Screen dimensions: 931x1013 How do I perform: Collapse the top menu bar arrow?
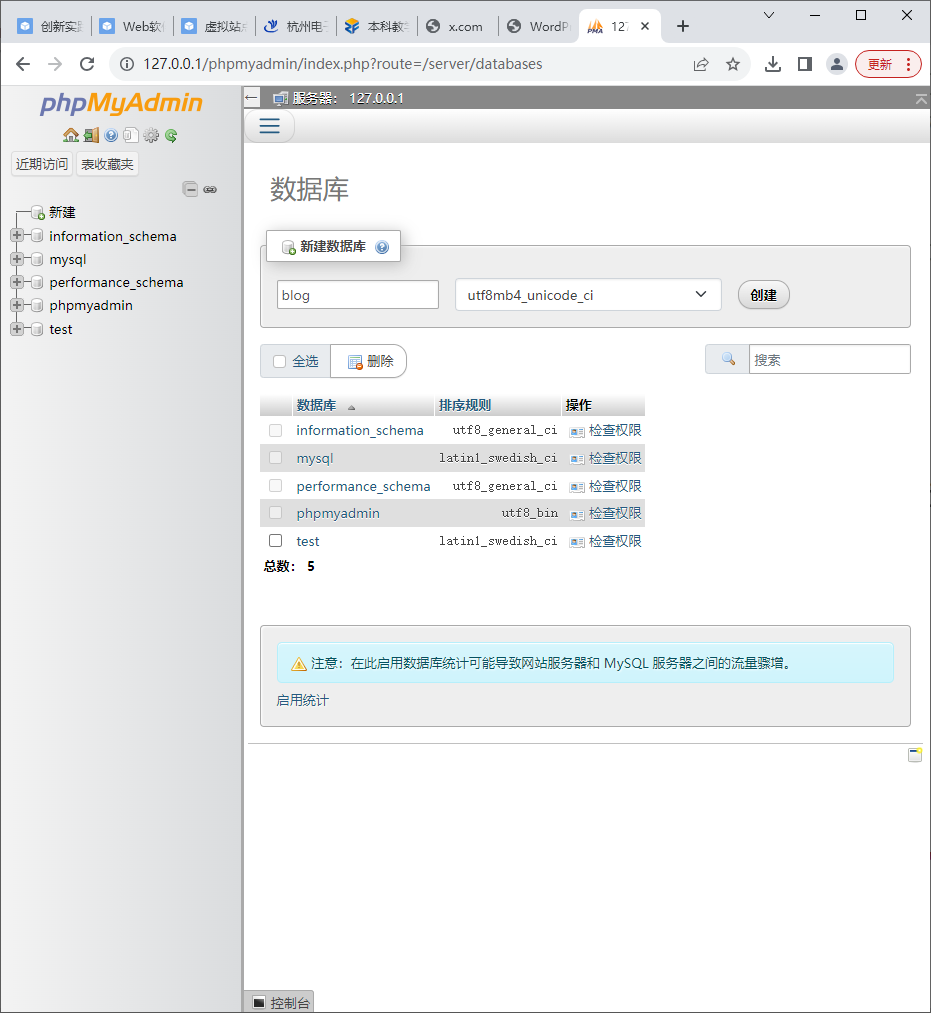pyautogui.click(x=921, y=99)
